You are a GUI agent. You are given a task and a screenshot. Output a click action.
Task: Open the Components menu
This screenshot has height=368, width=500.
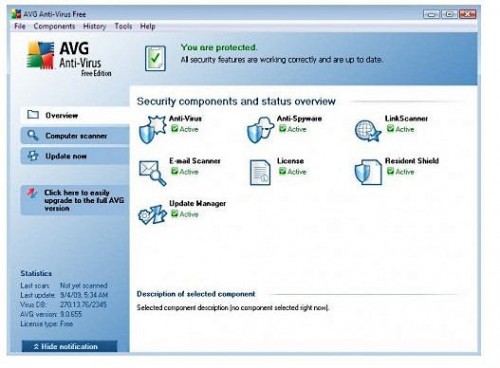pos(54,26)
